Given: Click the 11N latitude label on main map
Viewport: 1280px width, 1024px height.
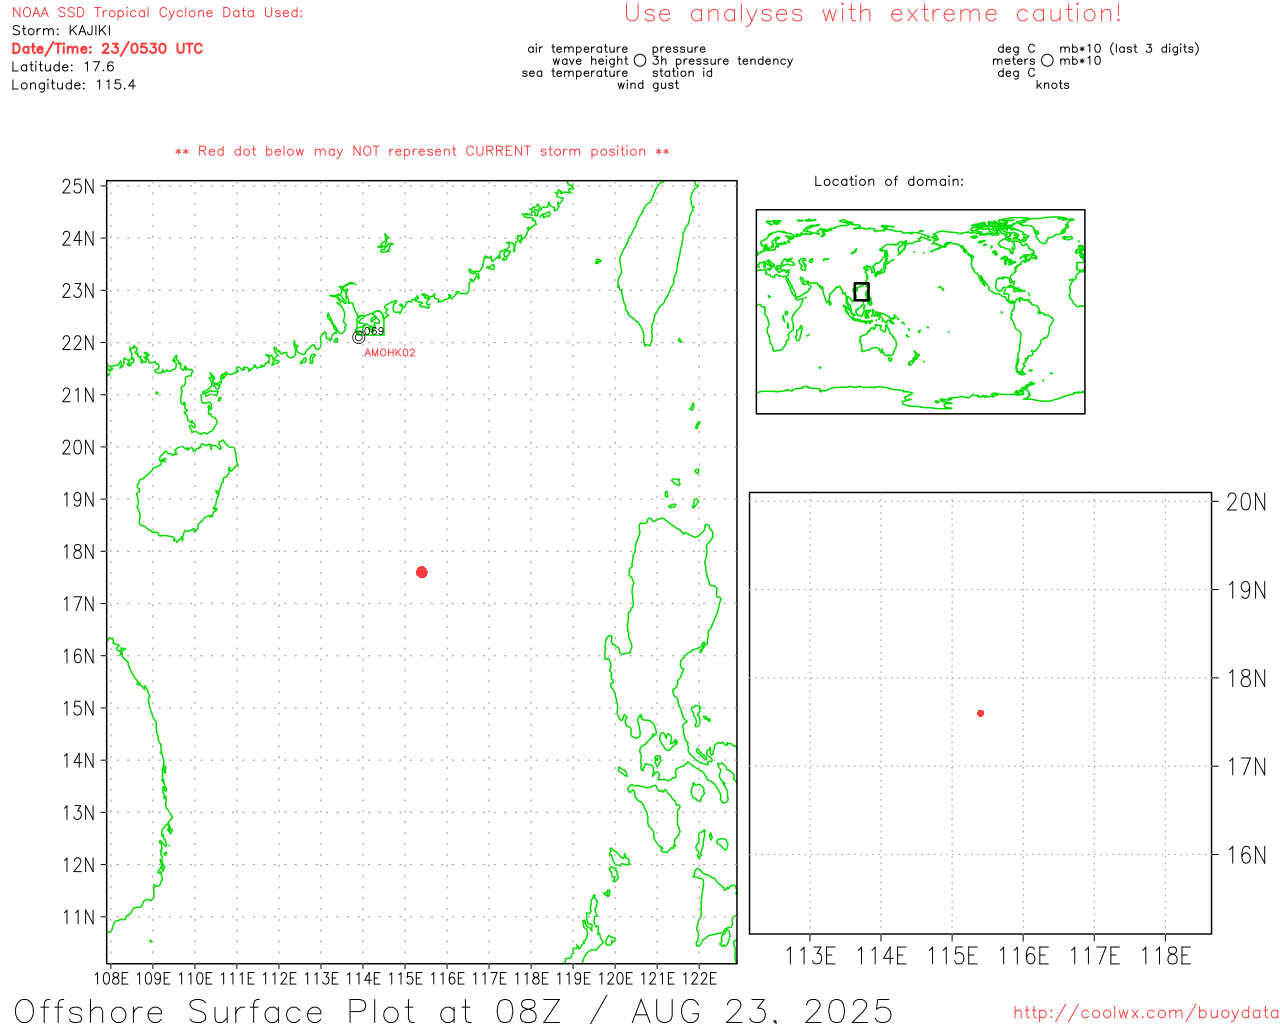Looking at the screenshot, I should [x=79, y=918].
